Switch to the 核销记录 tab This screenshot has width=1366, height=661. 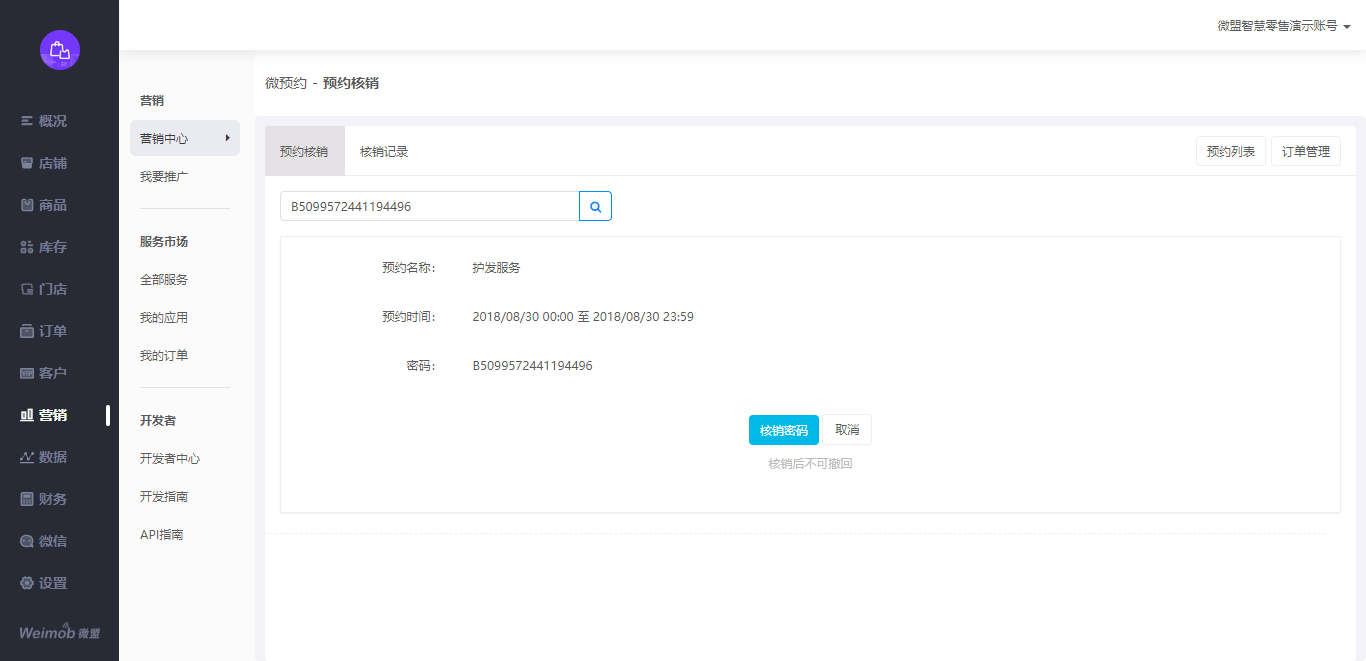(384, 151)
